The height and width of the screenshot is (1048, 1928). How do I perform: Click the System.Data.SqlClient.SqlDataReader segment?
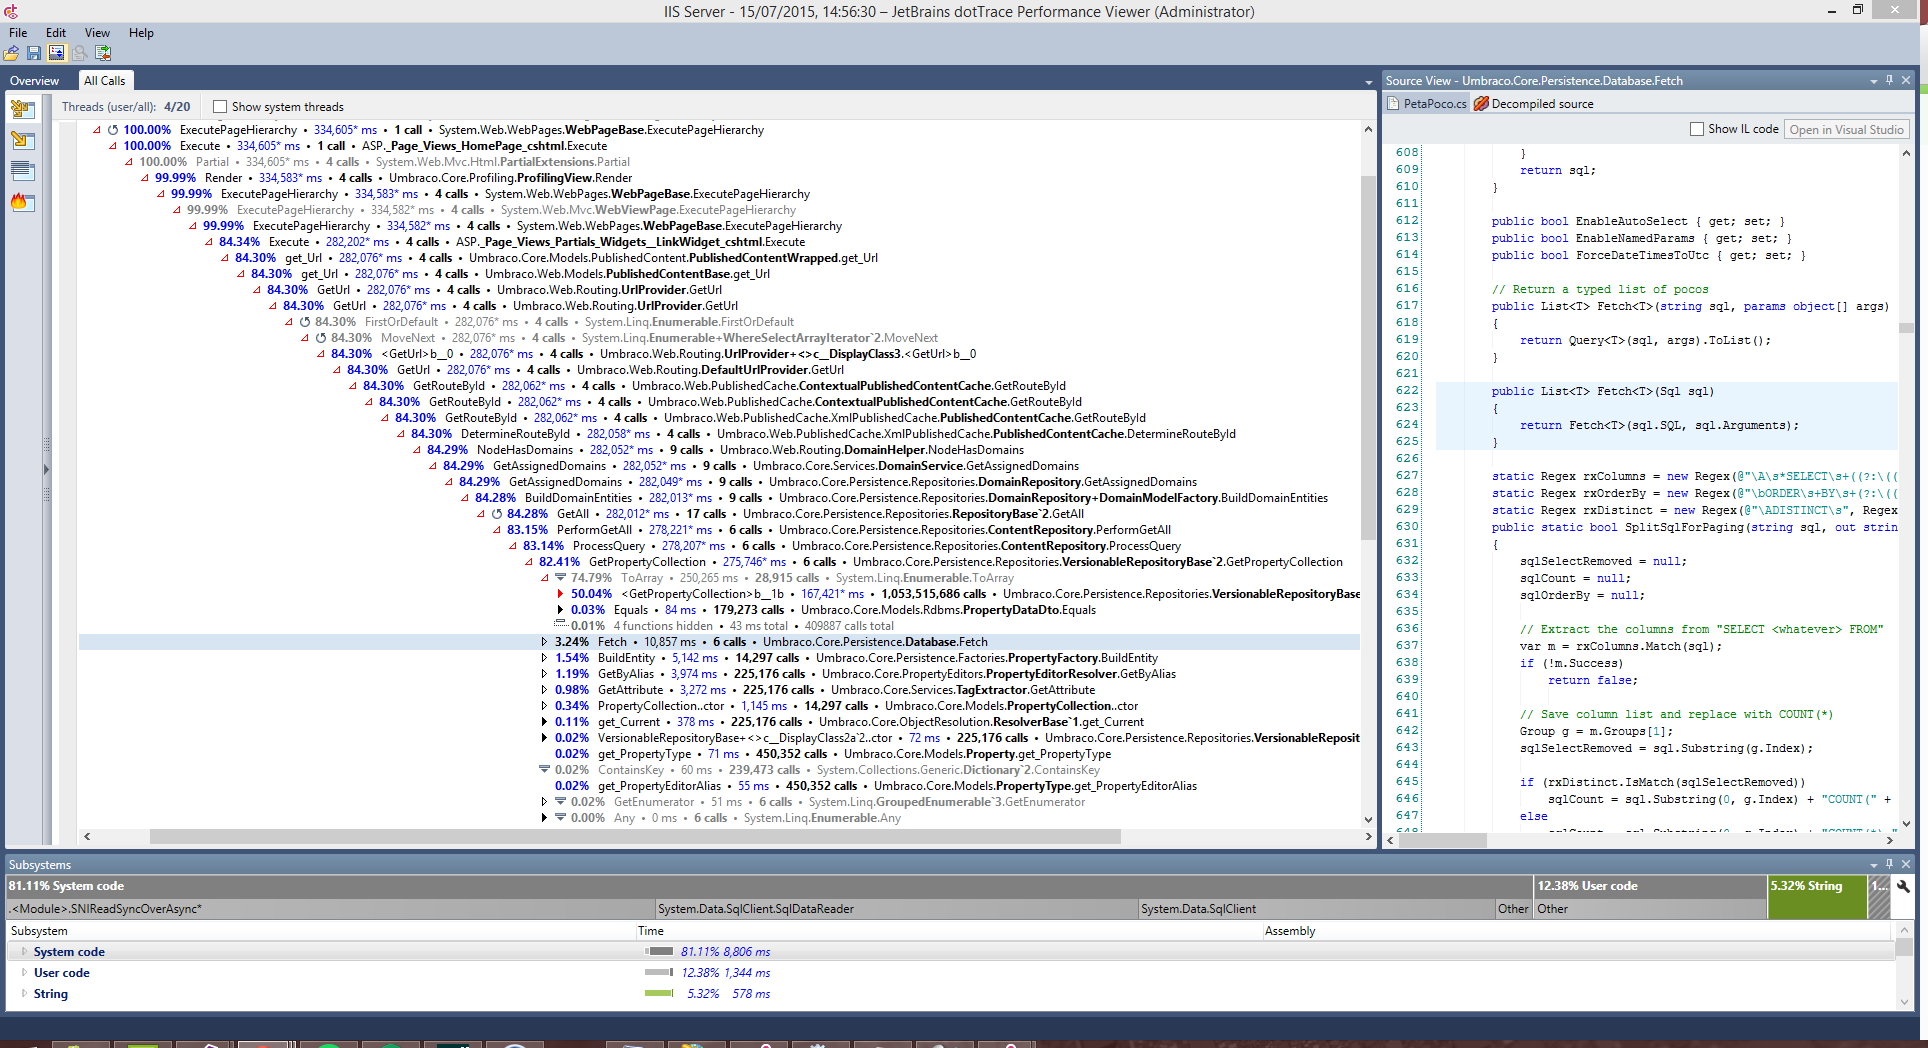(897, 909)
